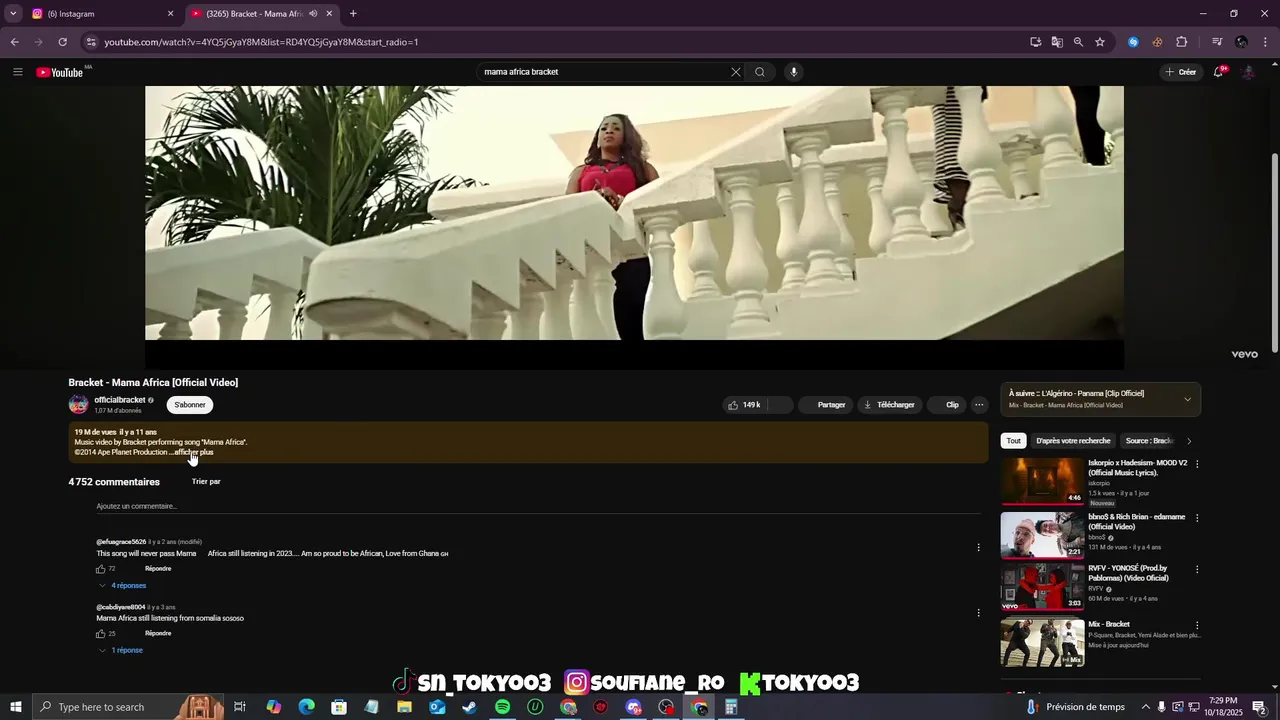The image size is (1280, 720).
Task: Open the officialbracket channel link
Action: pyautogui.click(x=120, y=400)
